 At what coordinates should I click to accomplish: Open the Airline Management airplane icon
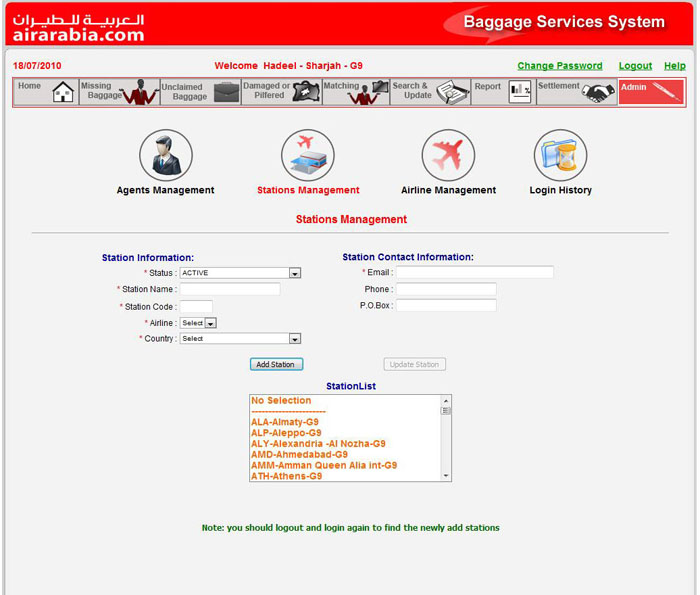point(448,155)
